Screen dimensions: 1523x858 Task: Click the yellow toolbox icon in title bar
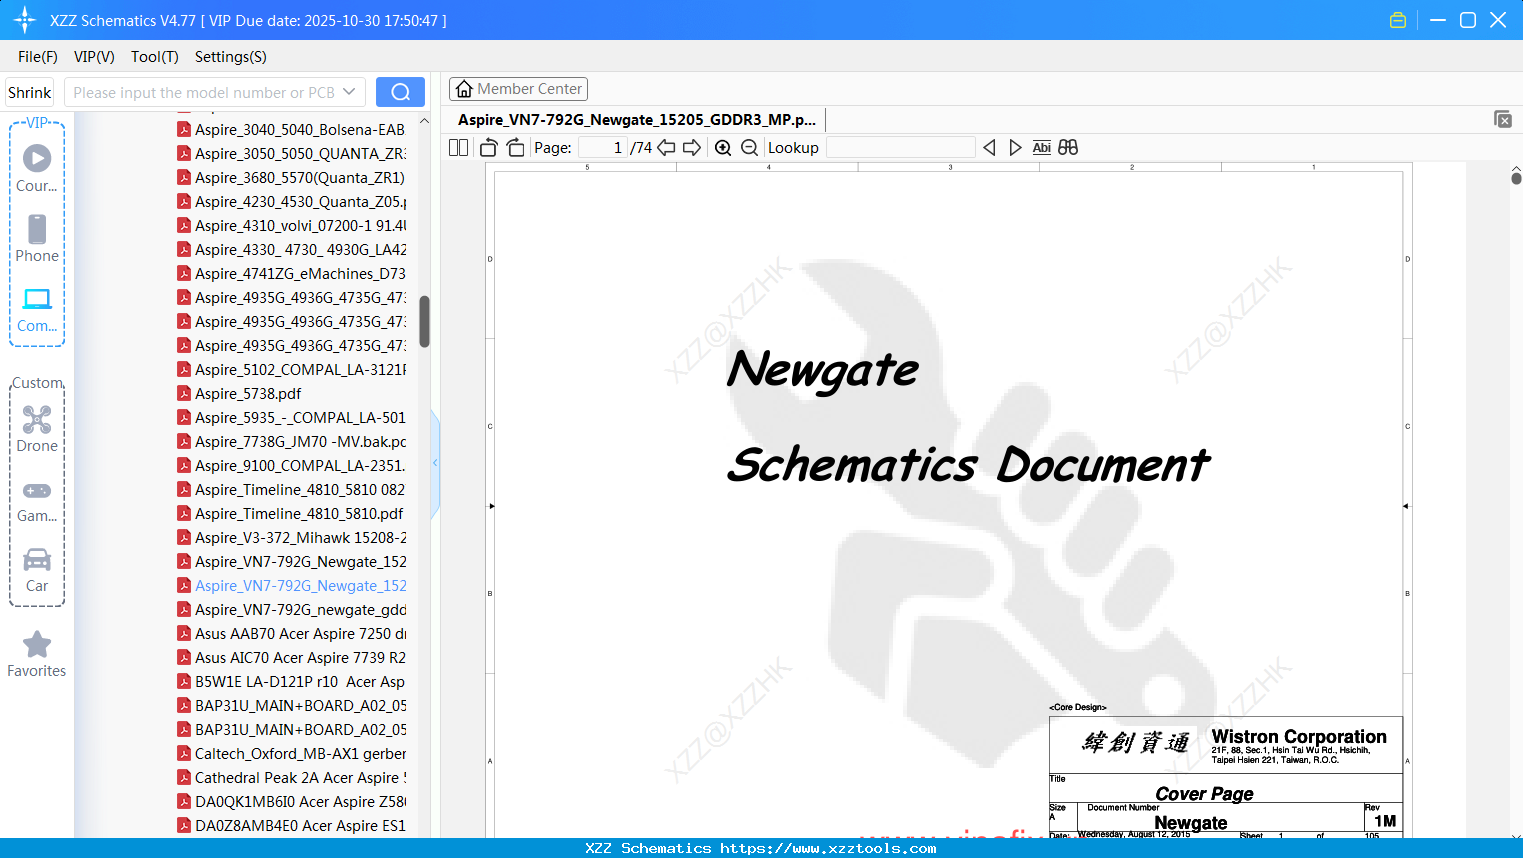tap(1398, 20)
